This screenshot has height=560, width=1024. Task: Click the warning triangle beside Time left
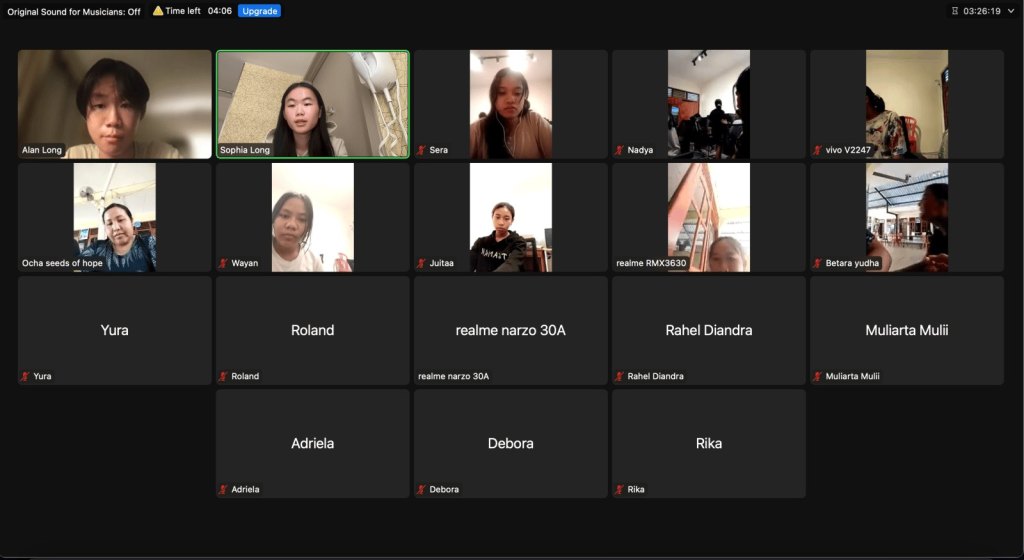(158, 10)
